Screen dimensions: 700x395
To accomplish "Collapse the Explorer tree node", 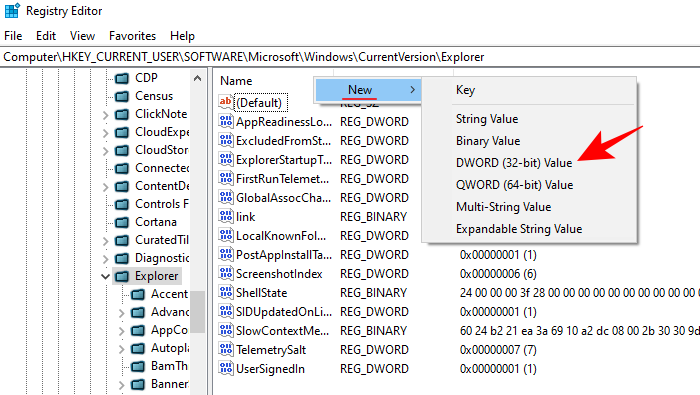I will coord(106,277).
